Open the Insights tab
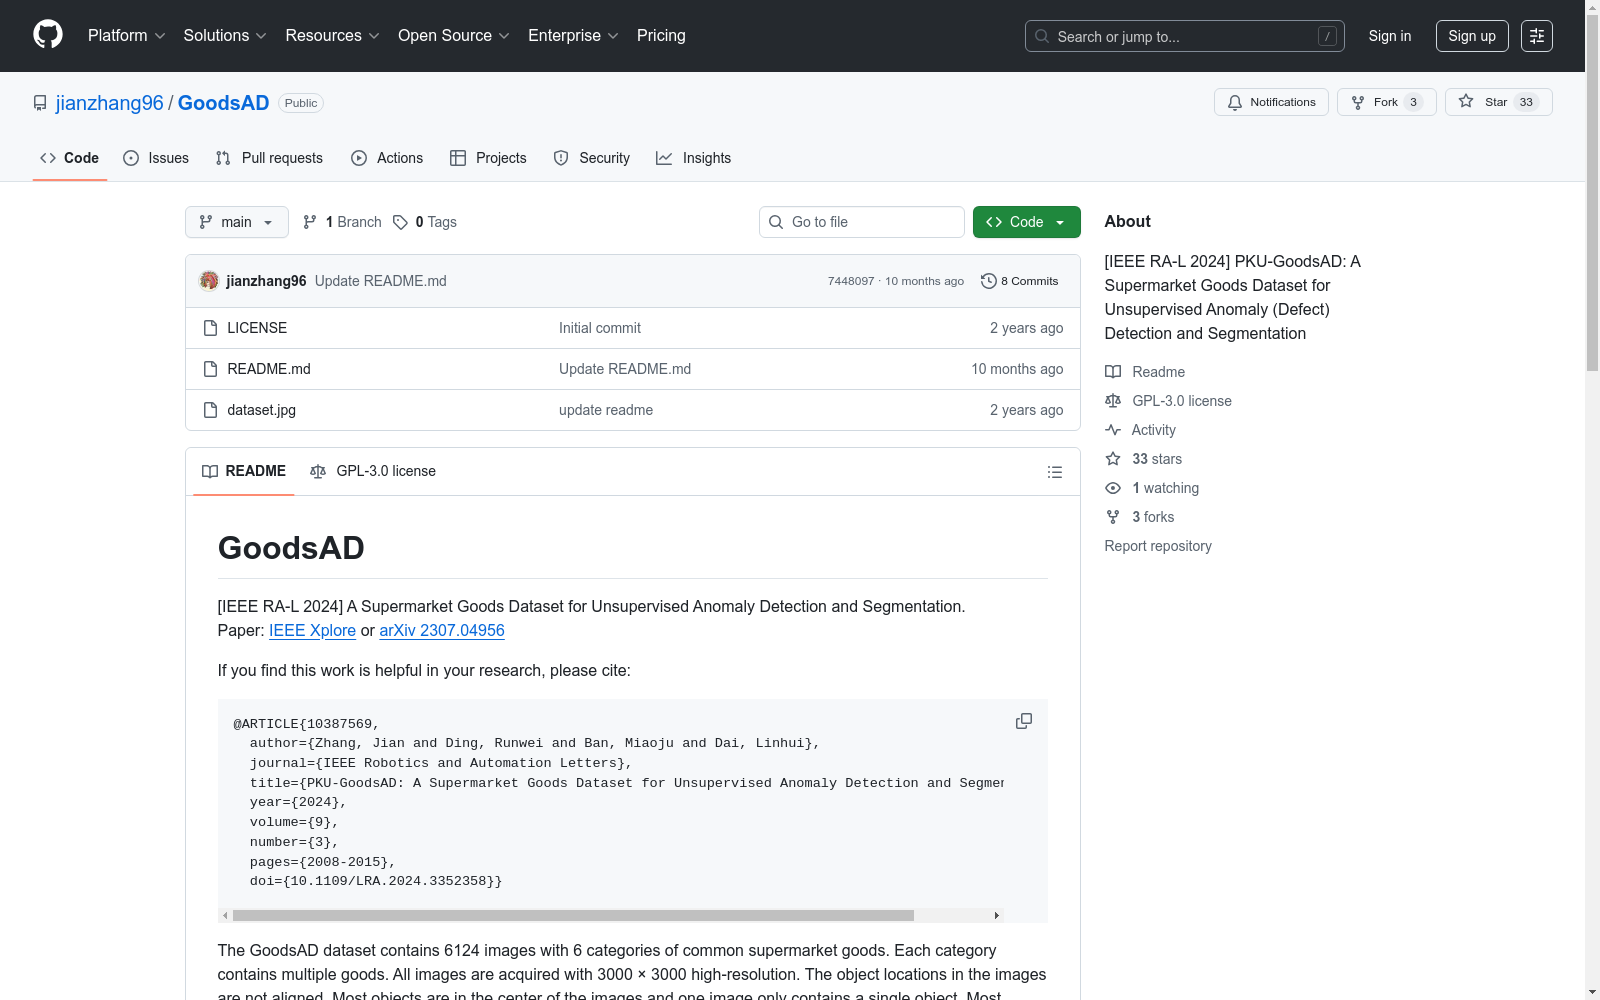The height and width of the screenshot is (1000, 1600). pyautogui.click(x=694, y=158)
